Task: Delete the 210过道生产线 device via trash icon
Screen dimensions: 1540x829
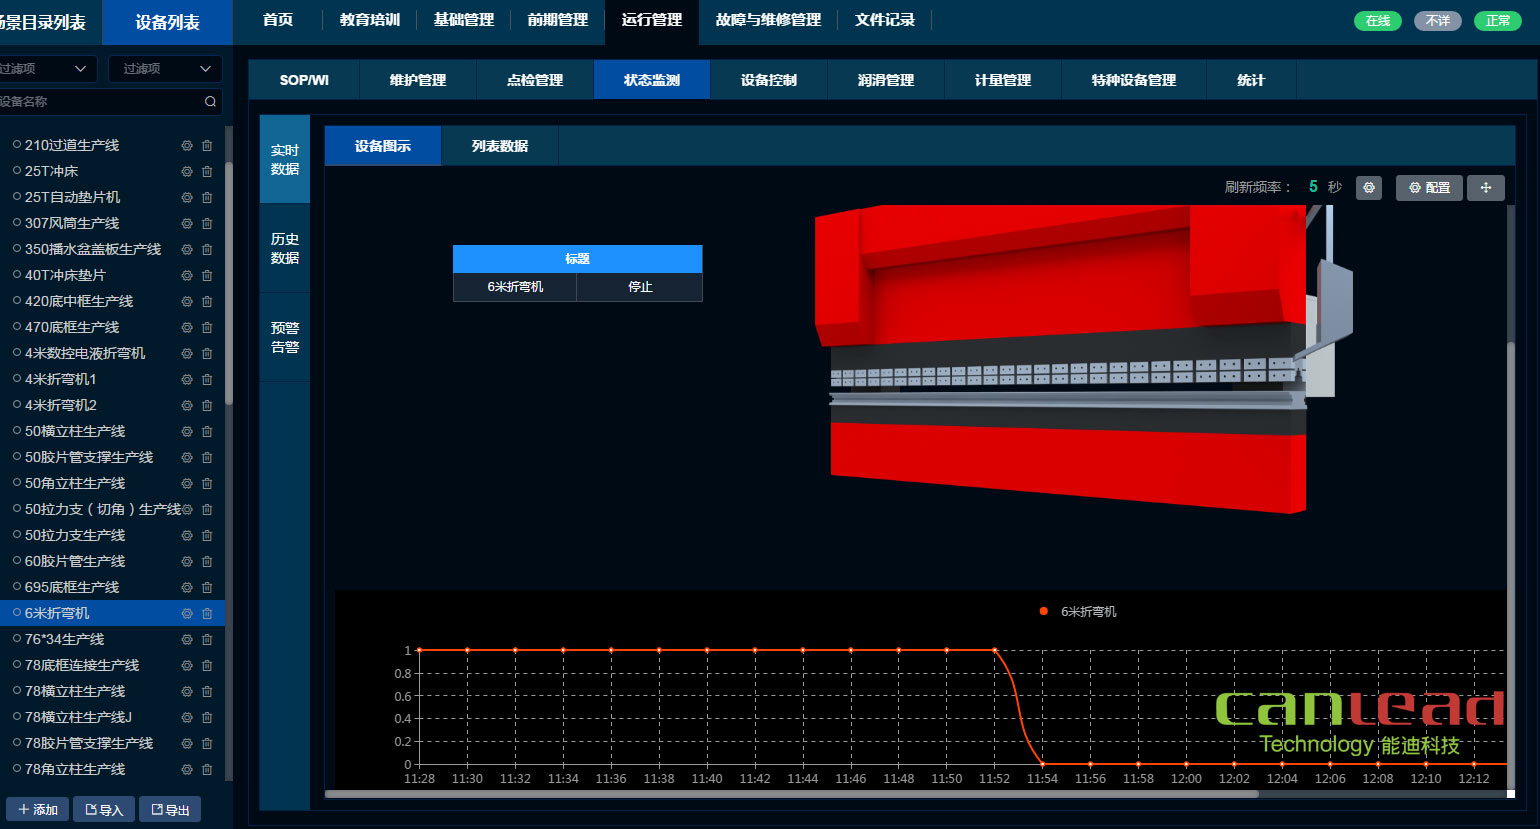Action: click(207, 145)
